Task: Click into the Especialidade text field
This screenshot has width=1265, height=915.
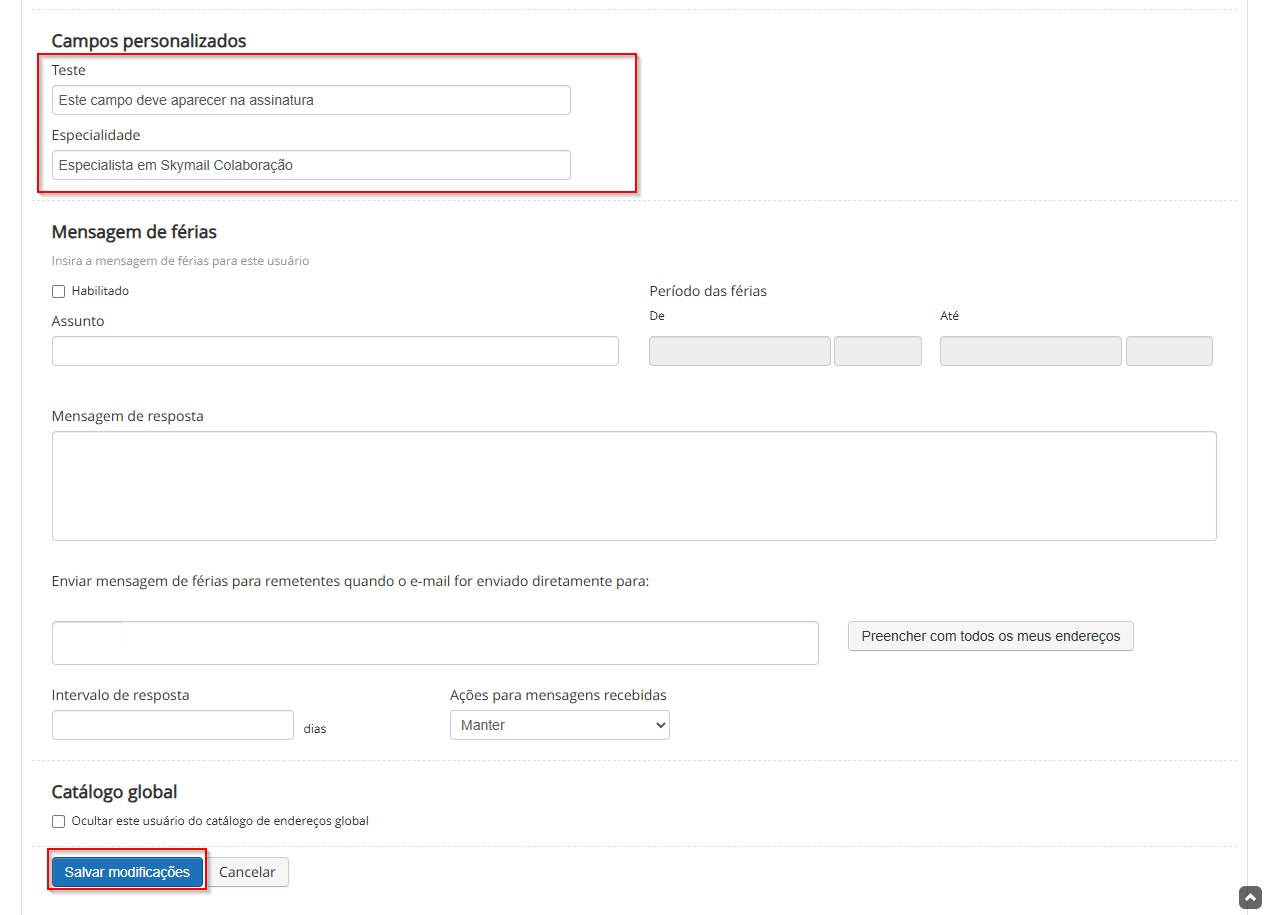Action: [311, 165]
